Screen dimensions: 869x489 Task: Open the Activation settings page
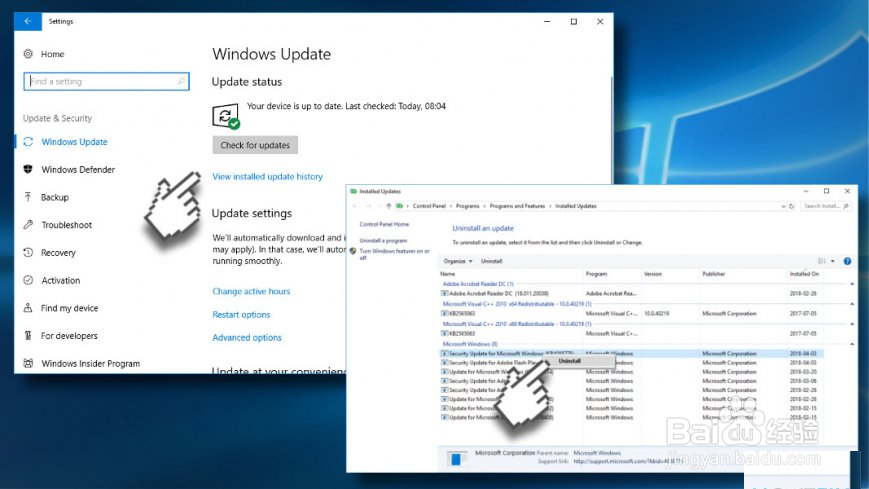pos(60,281)
